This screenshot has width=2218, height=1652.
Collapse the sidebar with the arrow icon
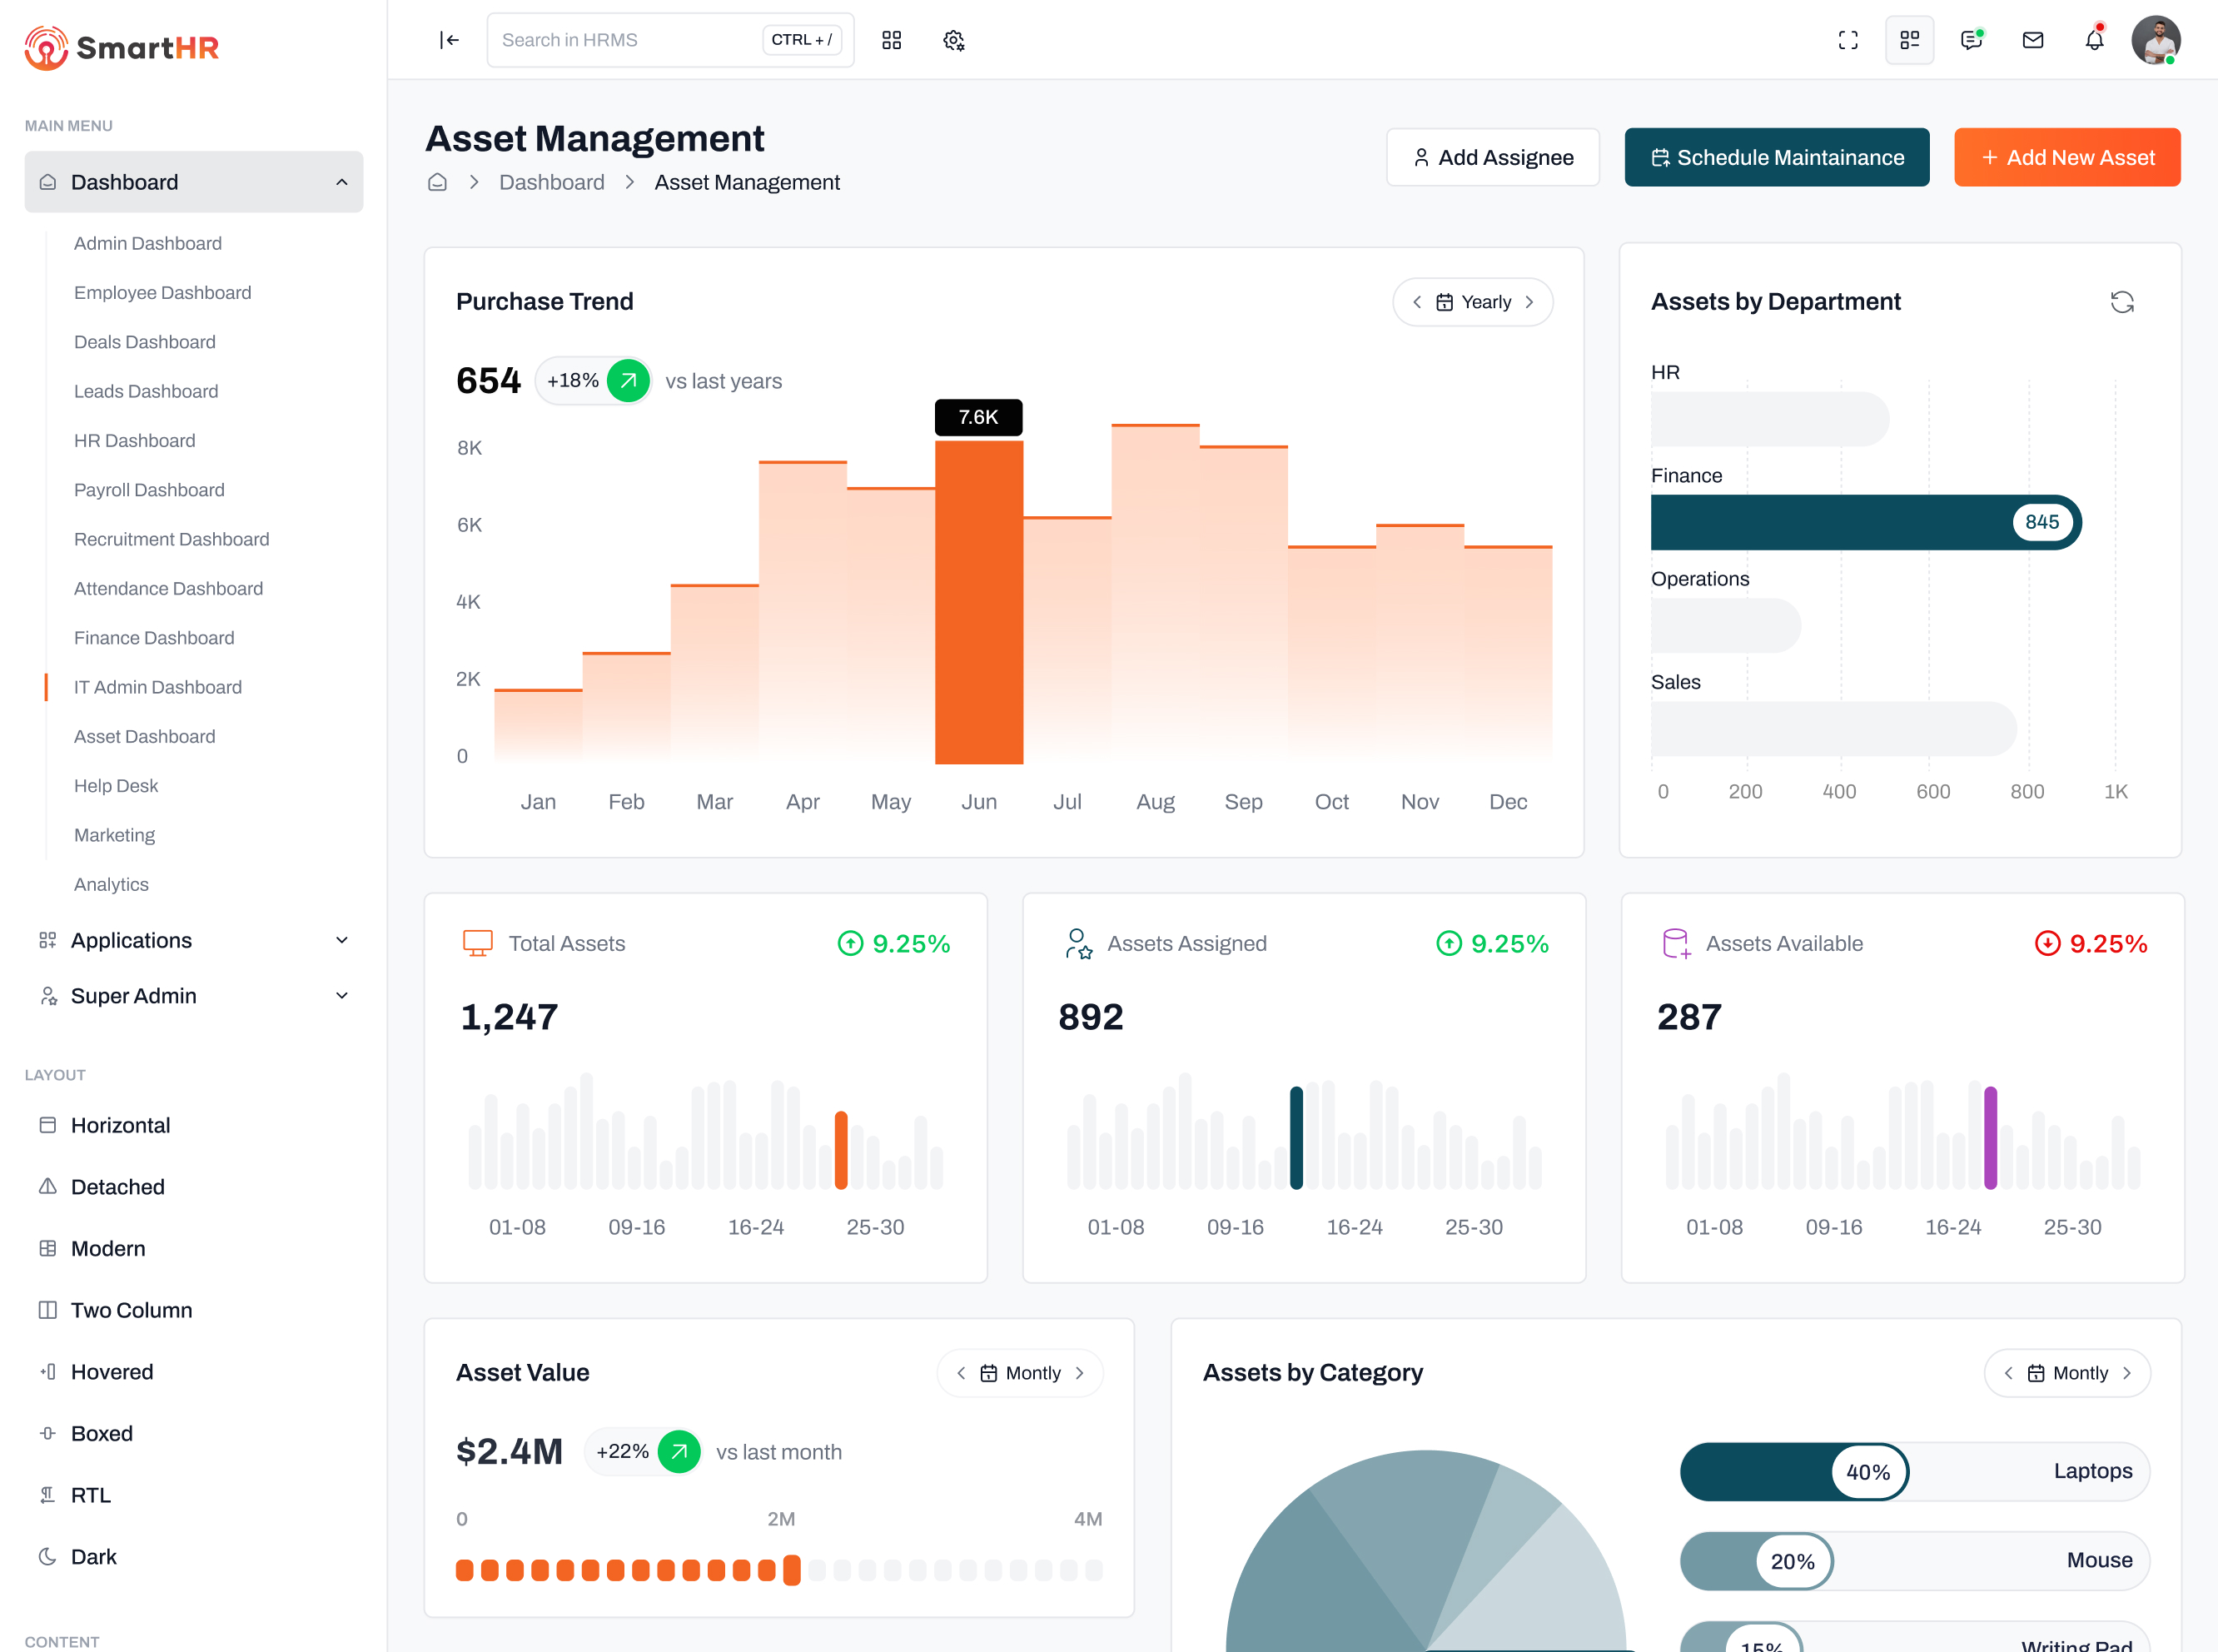449,40
